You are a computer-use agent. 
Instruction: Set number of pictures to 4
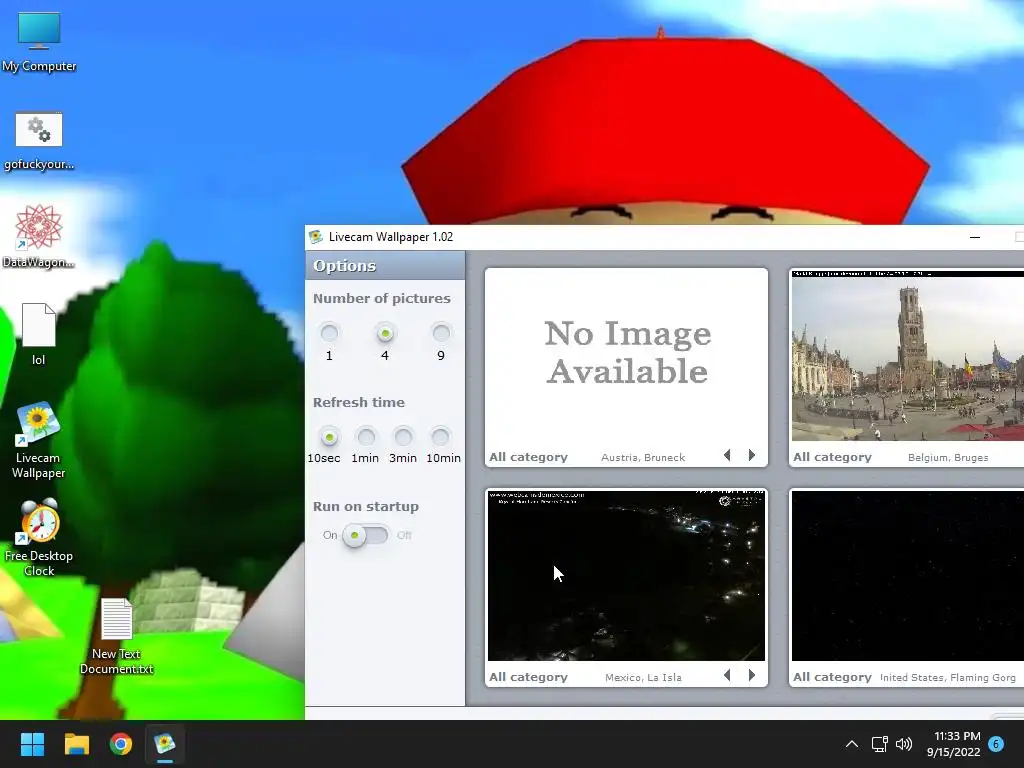coord(385,333)
